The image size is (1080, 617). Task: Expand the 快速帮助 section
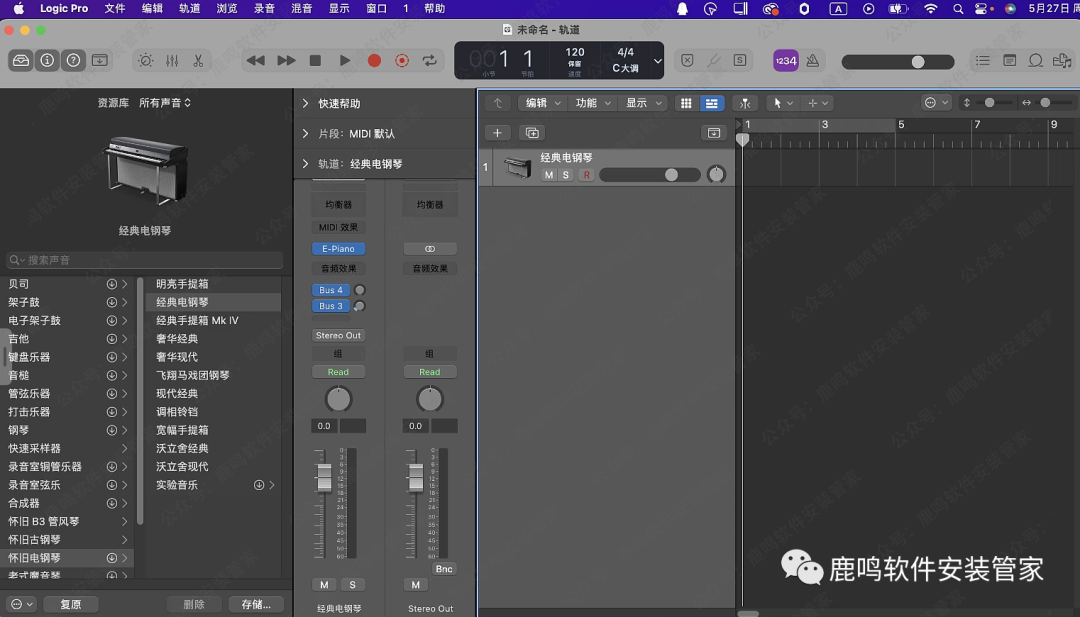tap(306, 104)
